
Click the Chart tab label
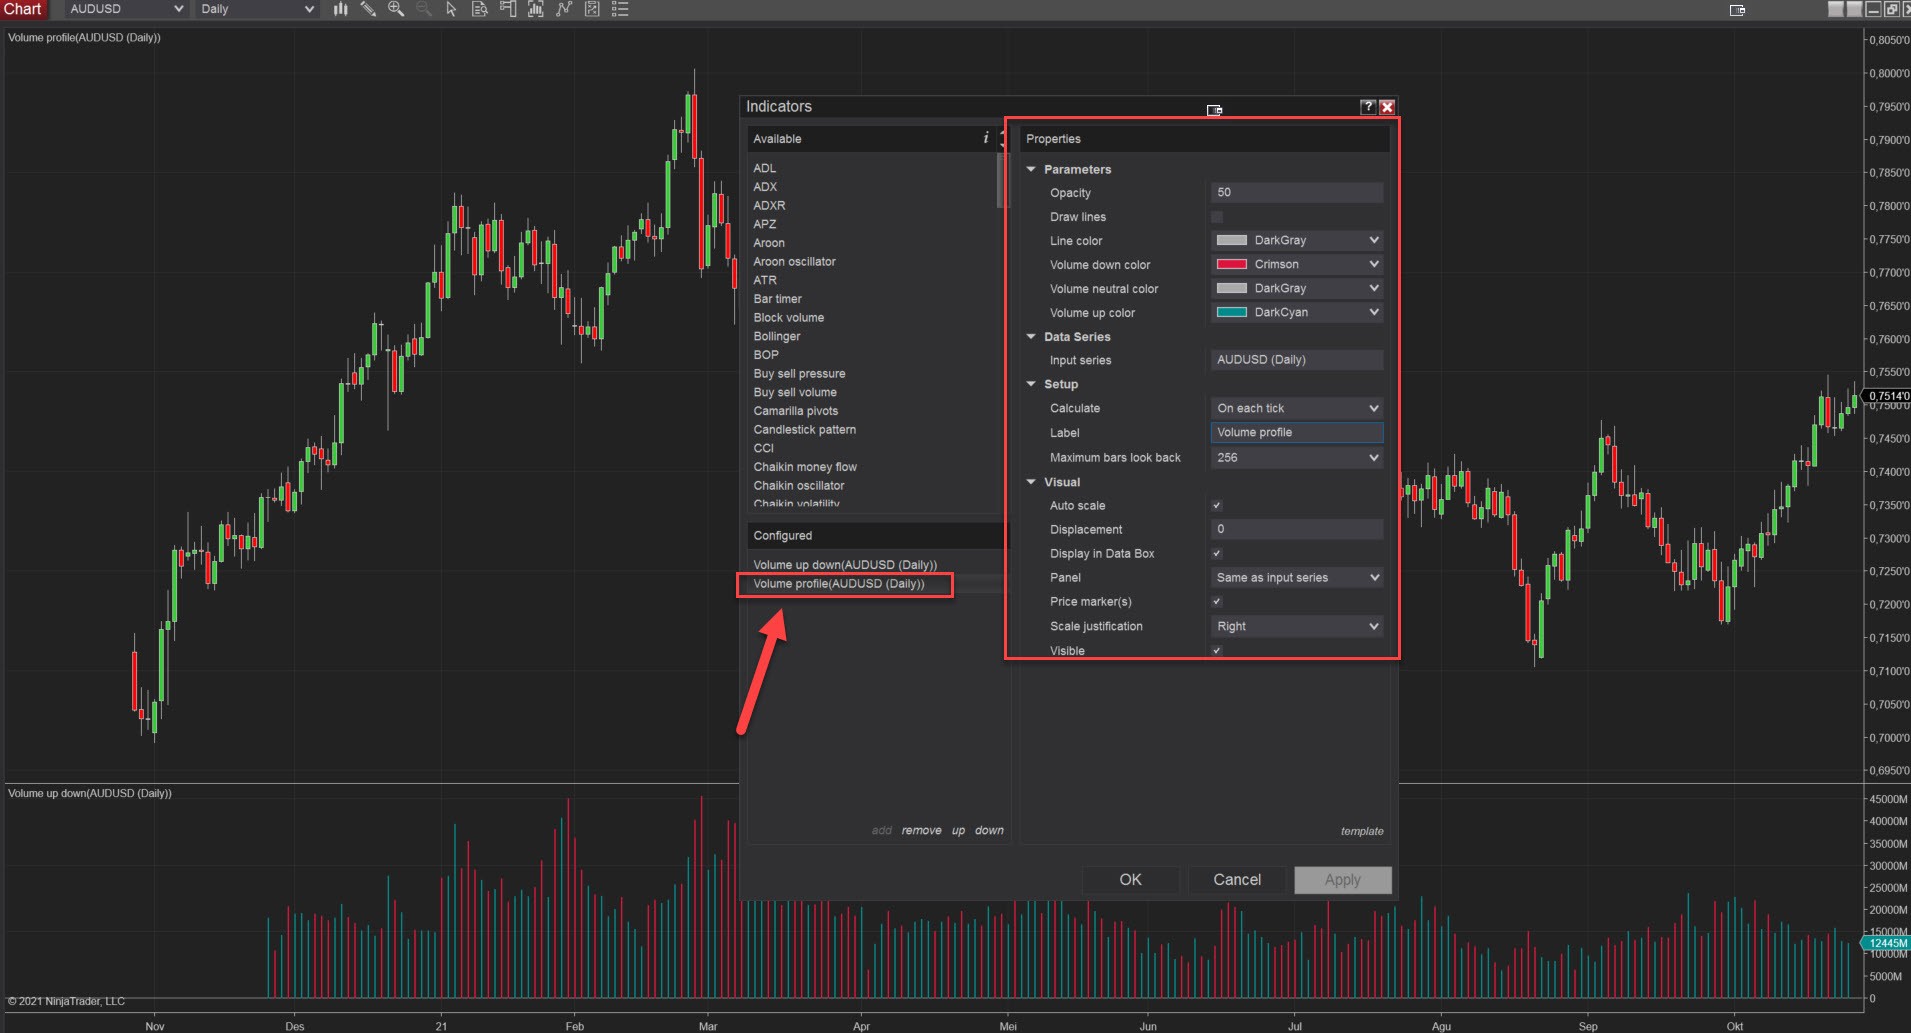click(x=22, y=9)
